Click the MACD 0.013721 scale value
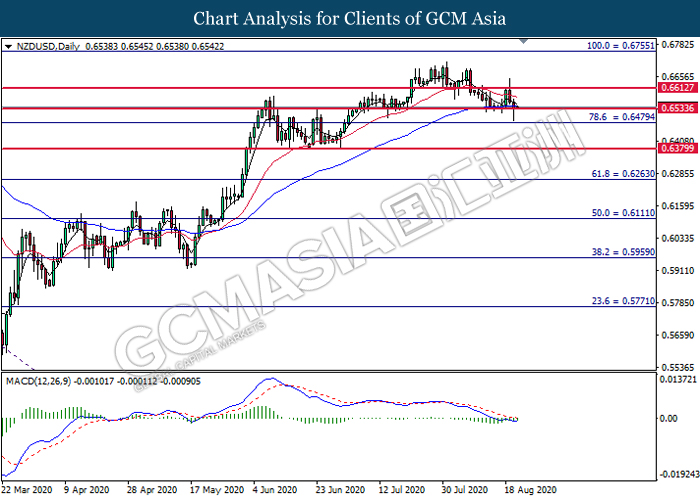The width and height of the screenshot is (700, 500). tap(678, 379)
